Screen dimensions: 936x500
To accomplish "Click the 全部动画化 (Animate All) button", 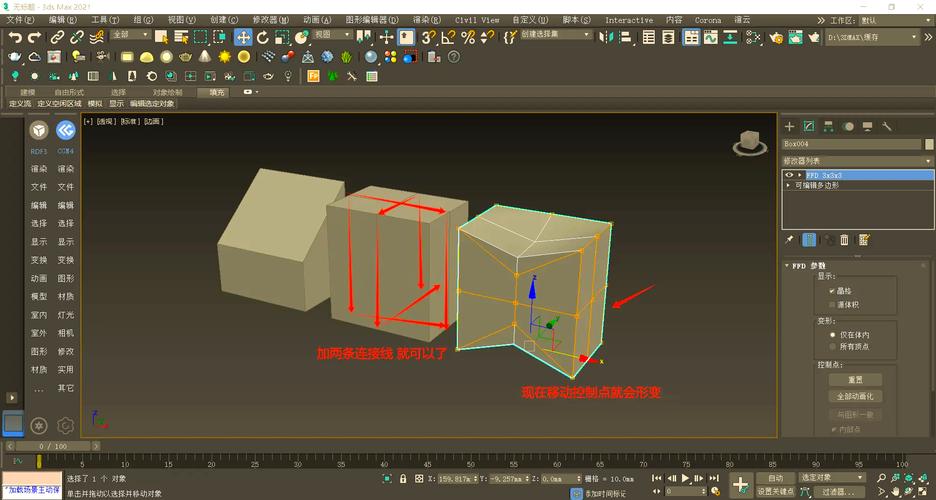I will pos(856,397).
